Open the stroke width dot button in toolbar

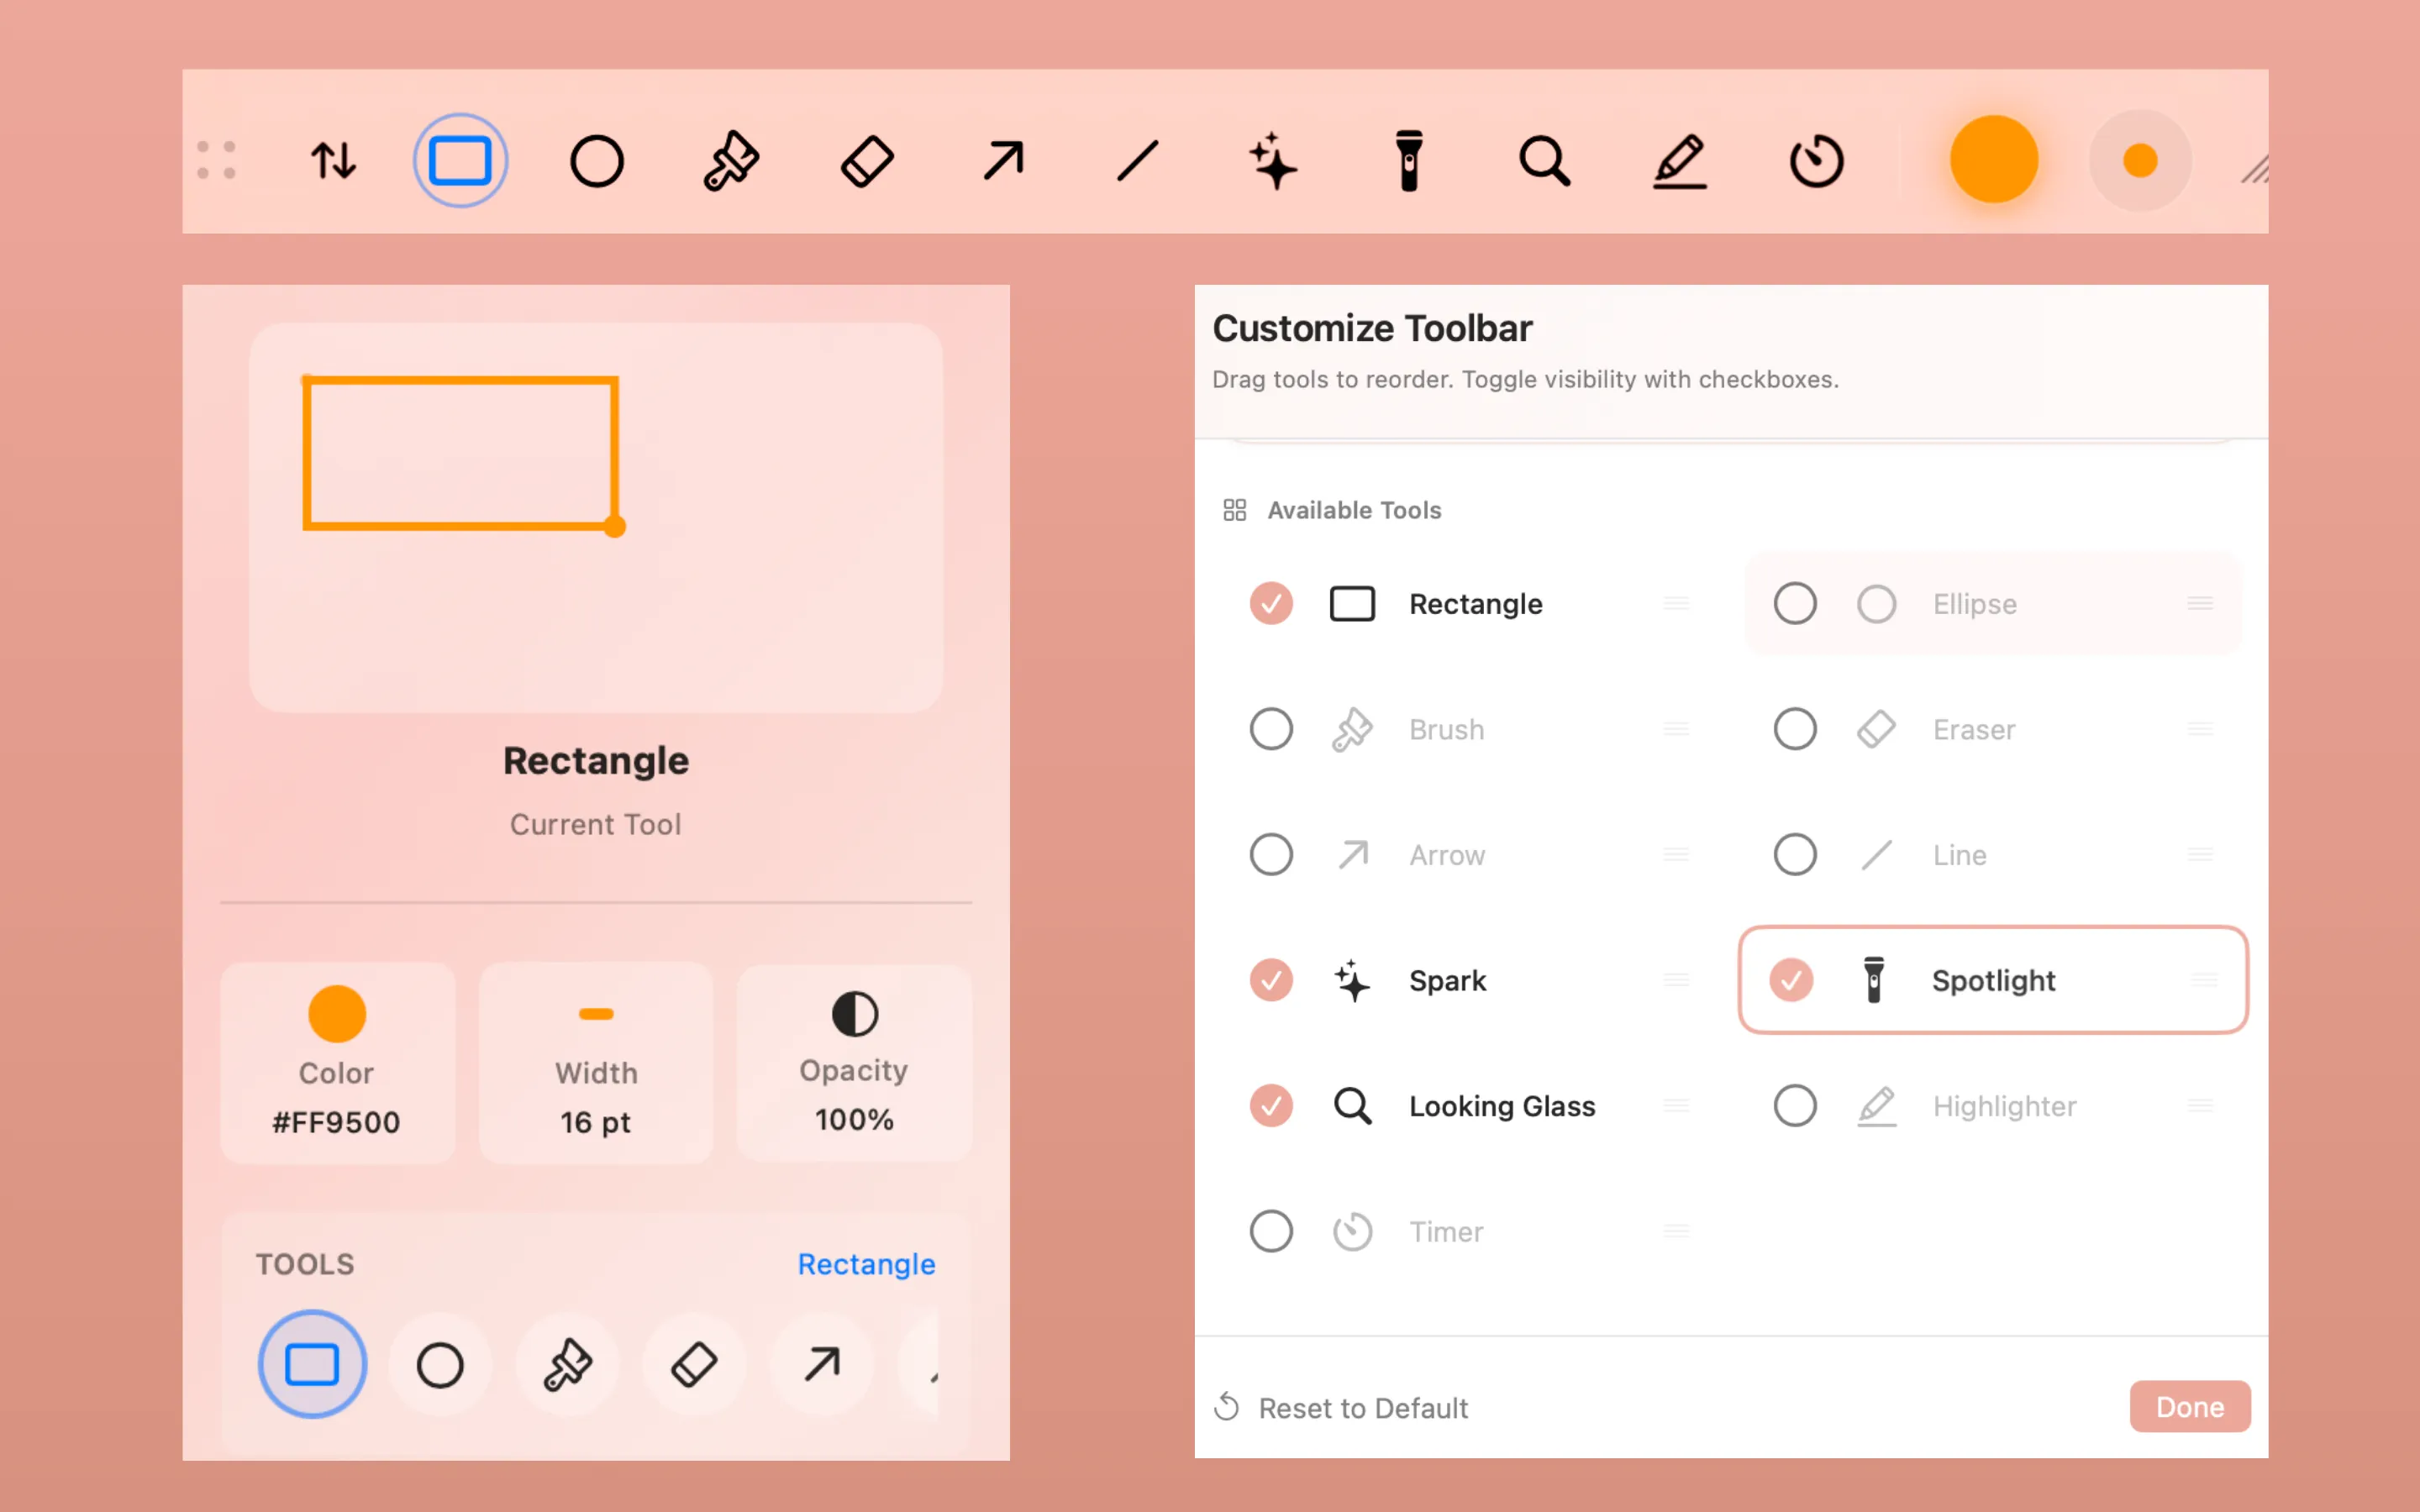2140,160
